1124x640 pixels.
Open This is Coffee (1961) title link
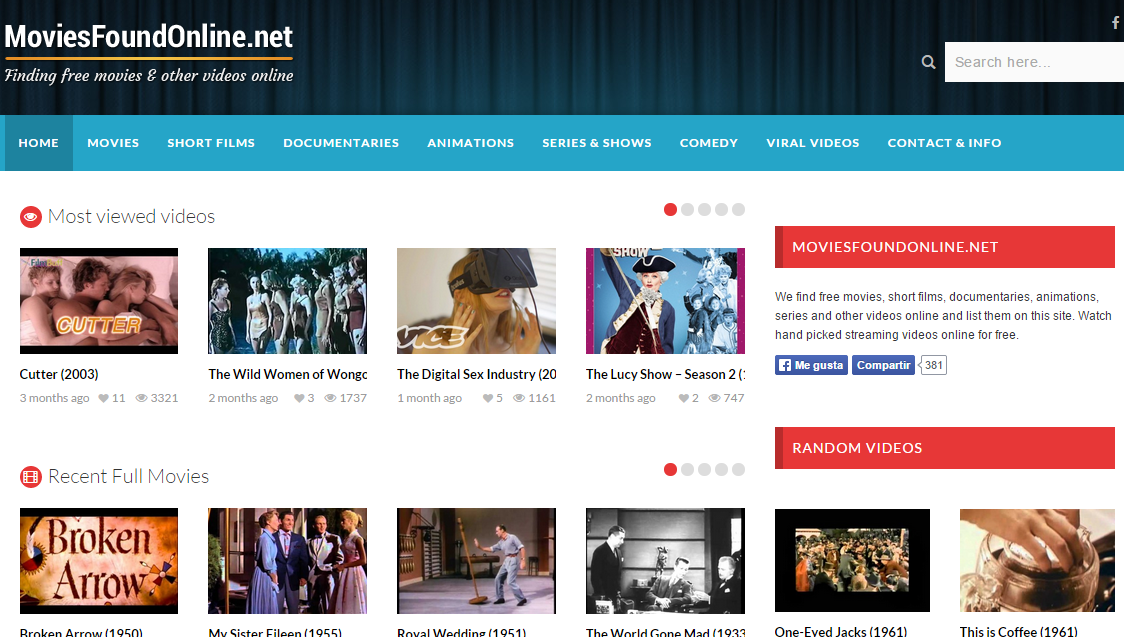coord(1019,631)
